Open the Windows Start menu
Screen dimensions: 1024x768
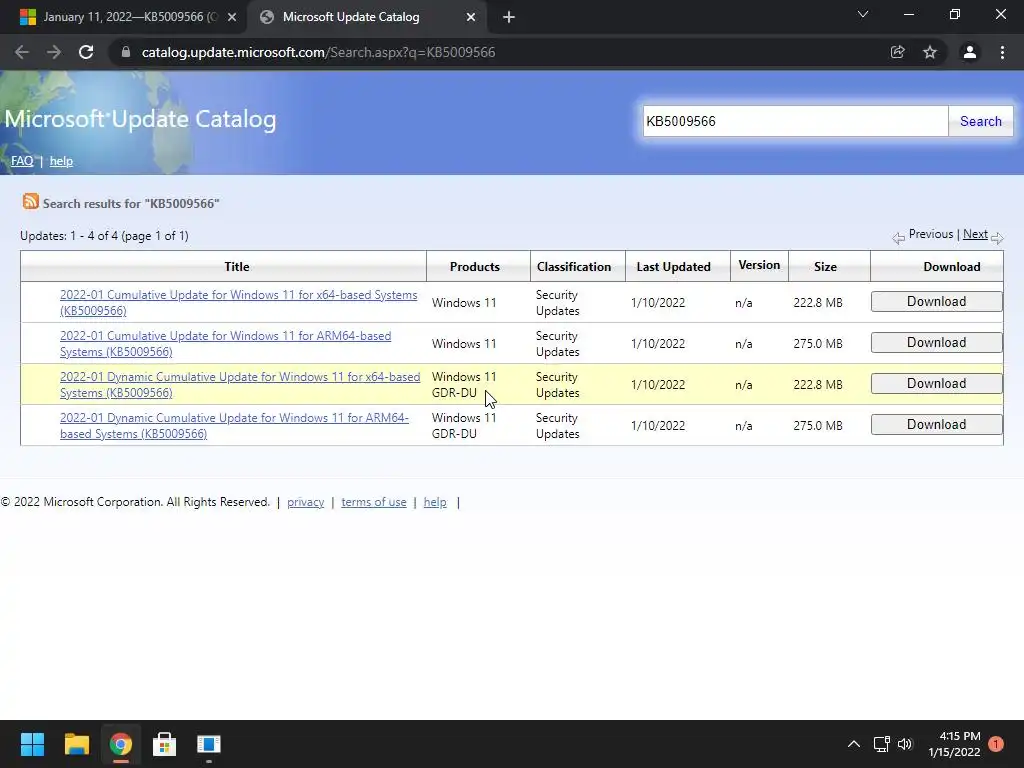tap(32, 744)
